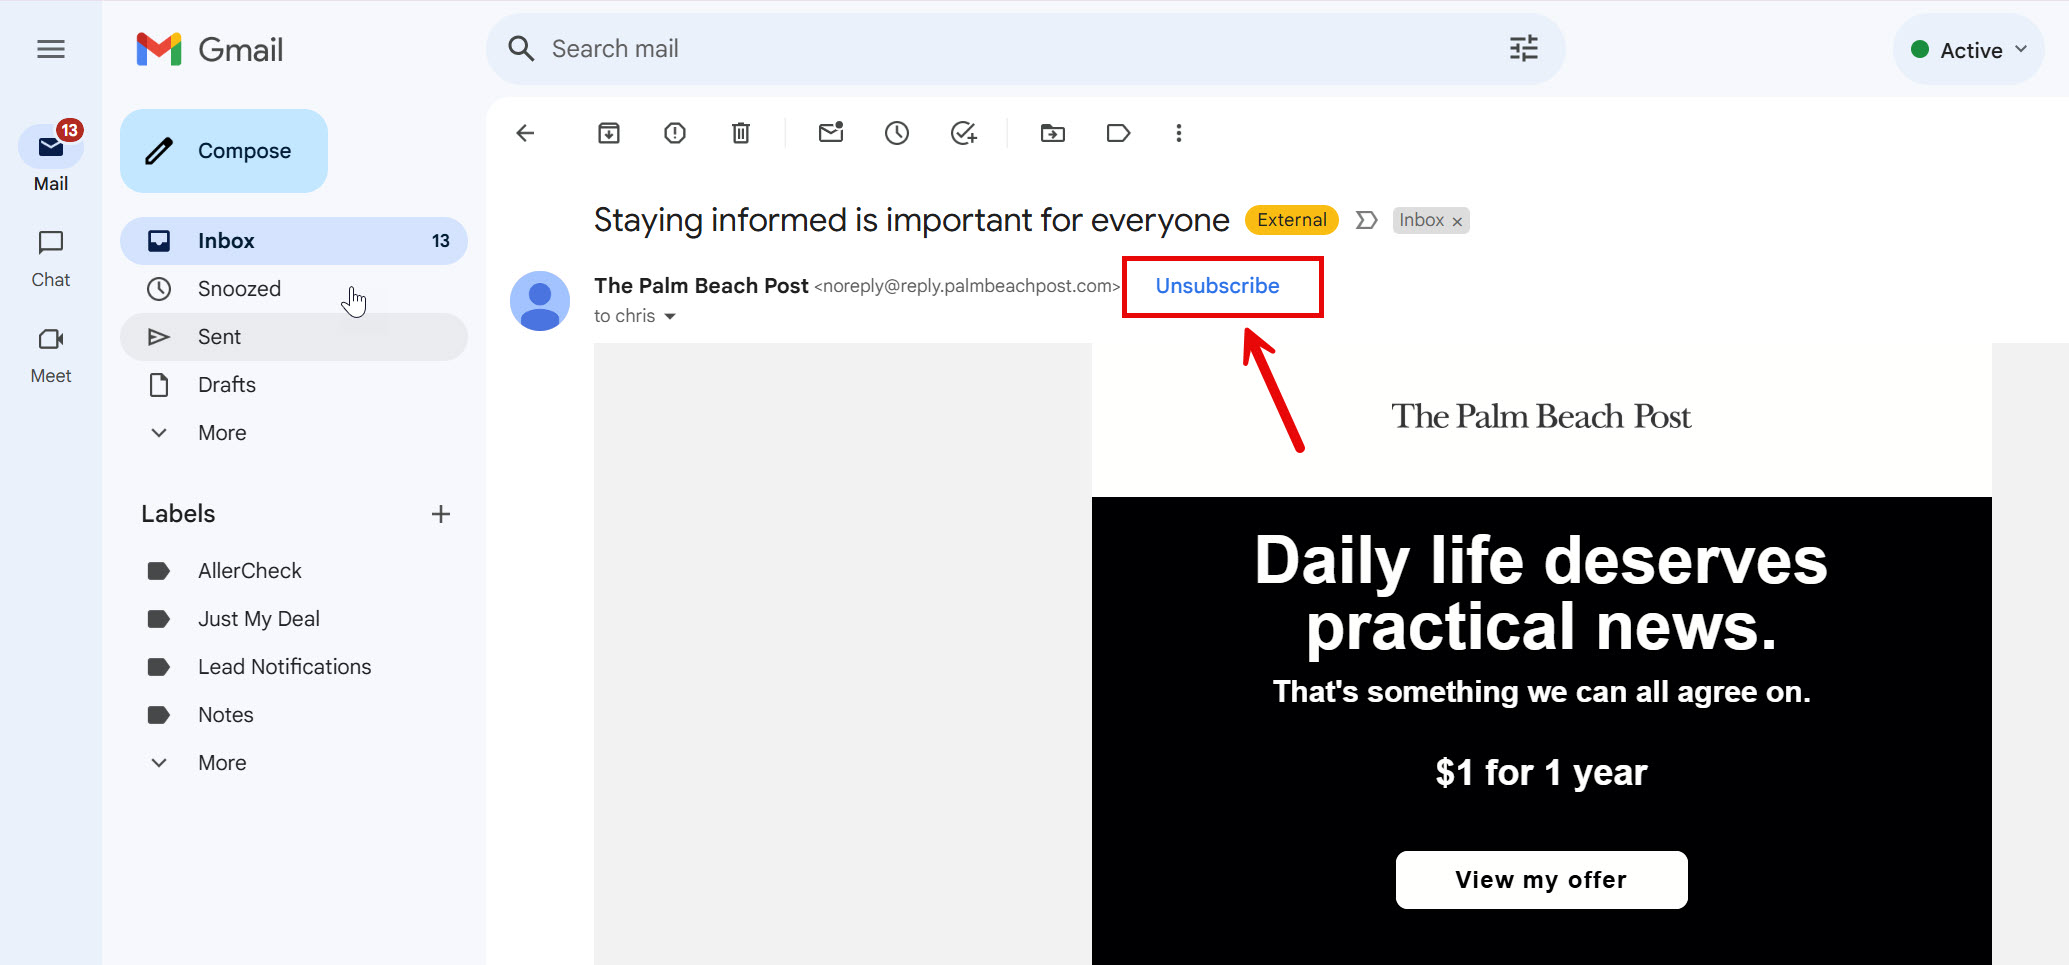The image size is (2069, 965).
Task: Click The Palm Beach Post masthead
Action: pos(1541,416)
